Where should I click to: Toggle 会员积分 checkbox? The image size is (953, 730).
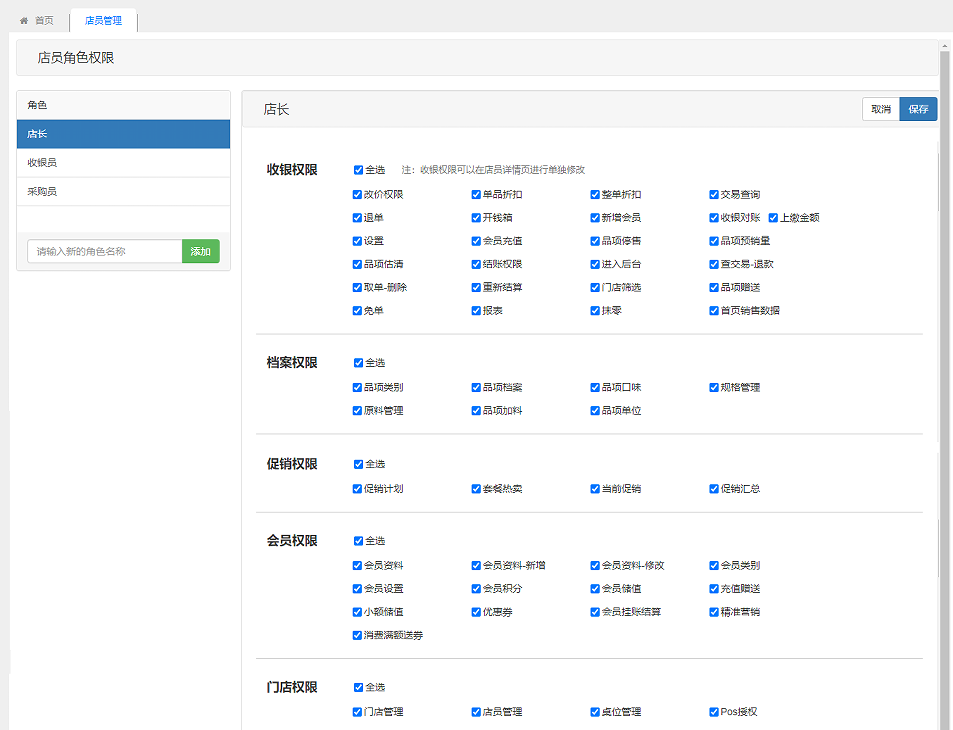pyautogui.click(x=476, y=588)
